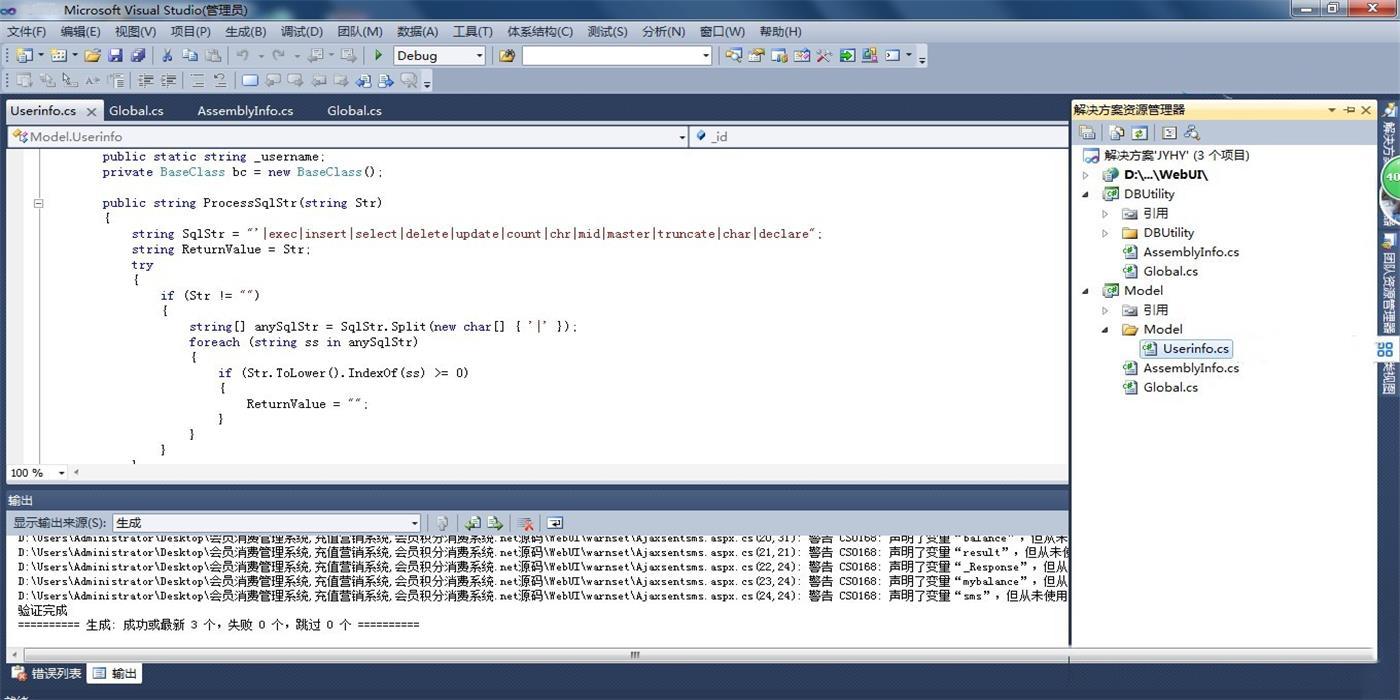Toggle auto-hide pin on Solution Explorer
Screen dimensions: 1400x700
click(x=1349, y=110)
